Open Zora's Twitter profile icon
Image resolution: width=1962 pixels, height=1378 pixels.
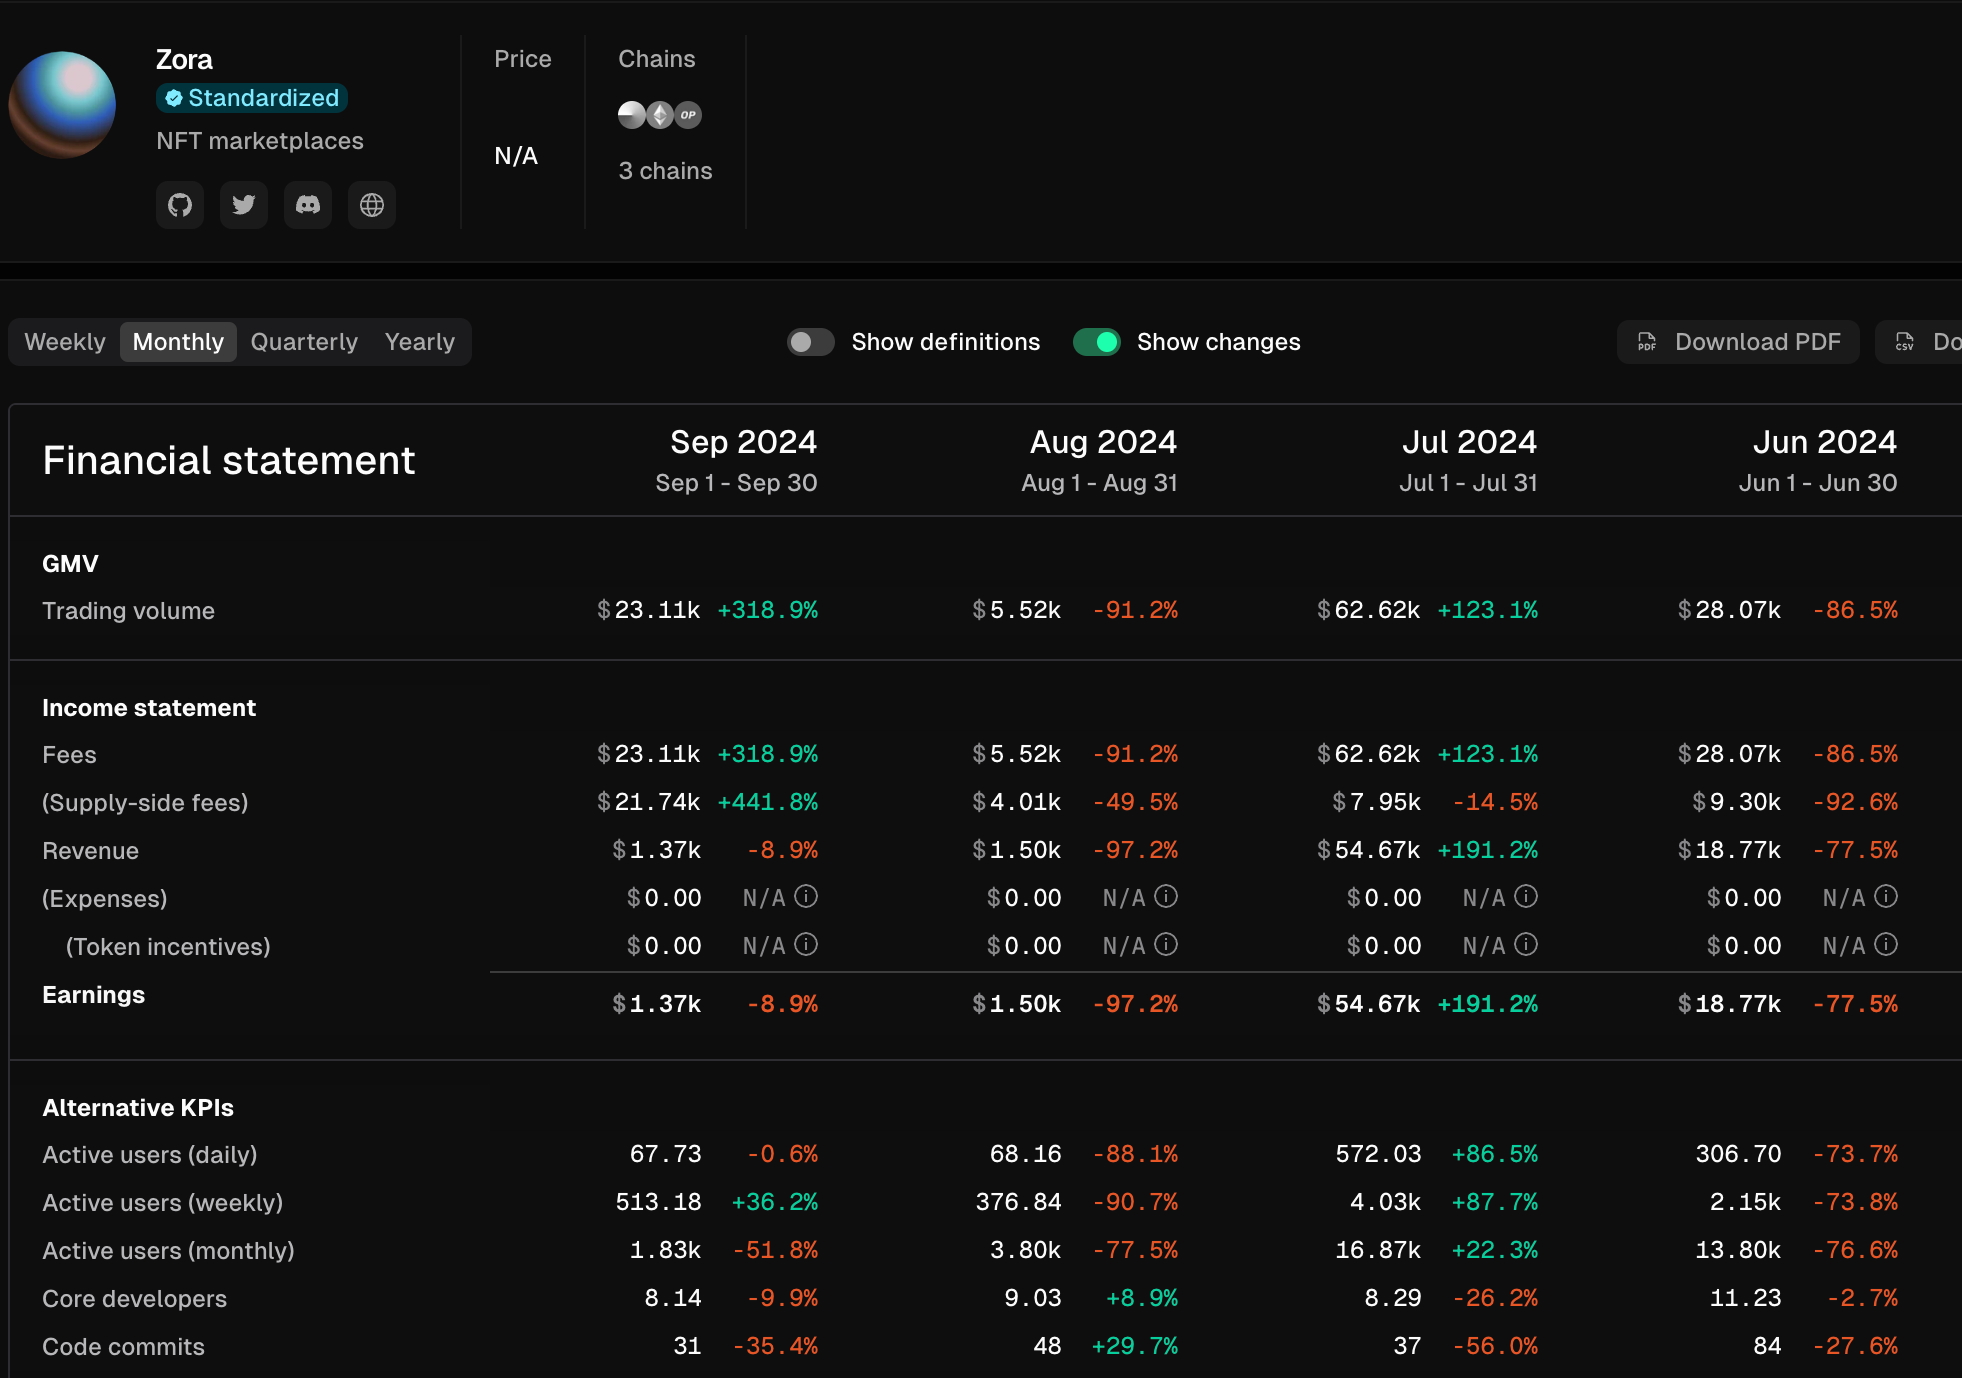(x=244, y=205)
